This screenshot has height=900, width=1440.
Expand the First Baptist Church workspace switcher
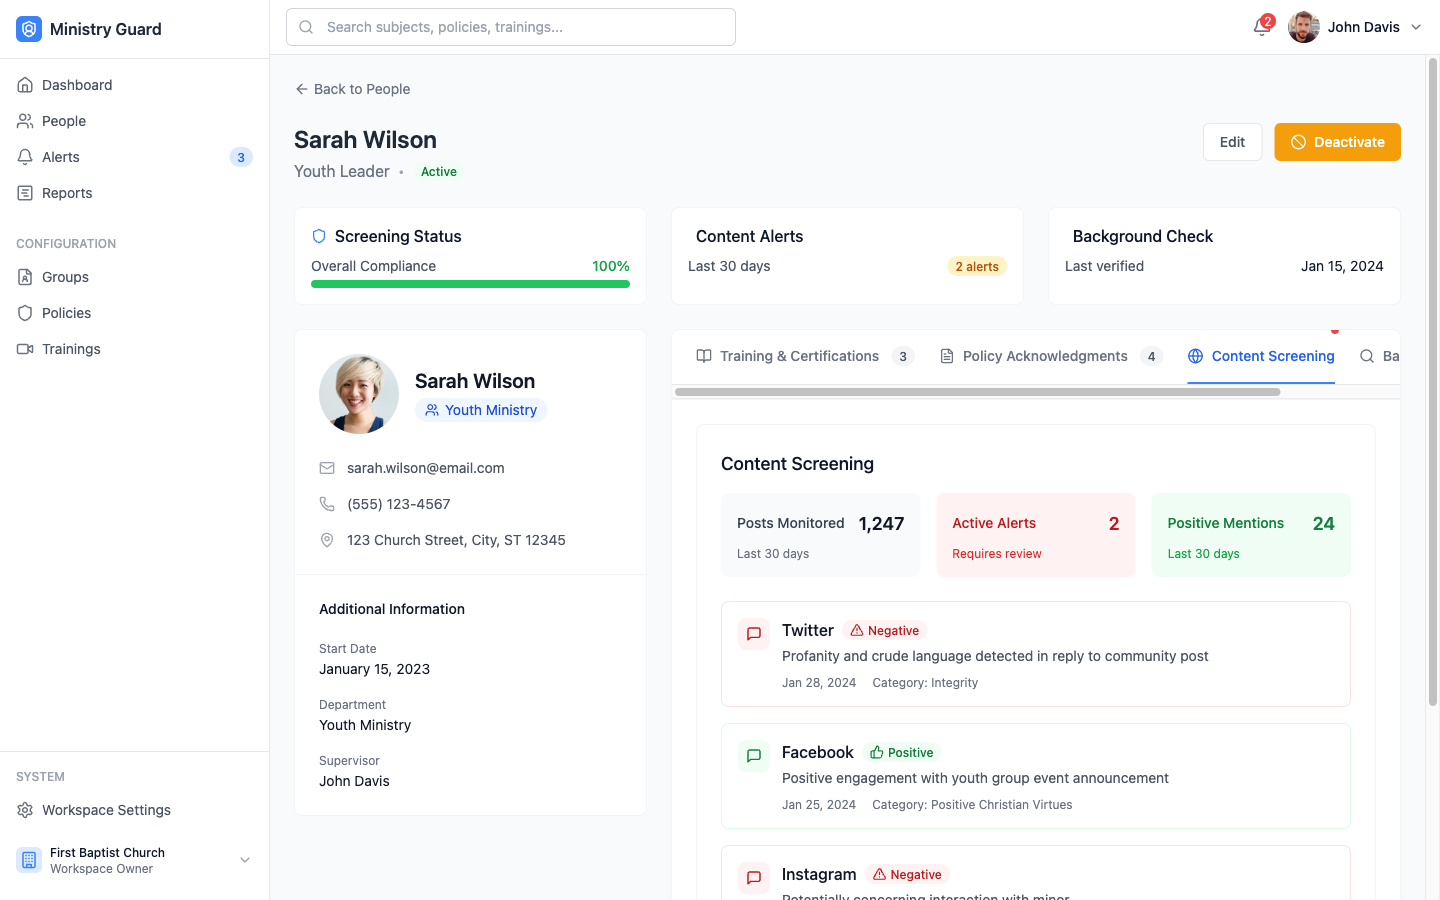click(244, 860)
